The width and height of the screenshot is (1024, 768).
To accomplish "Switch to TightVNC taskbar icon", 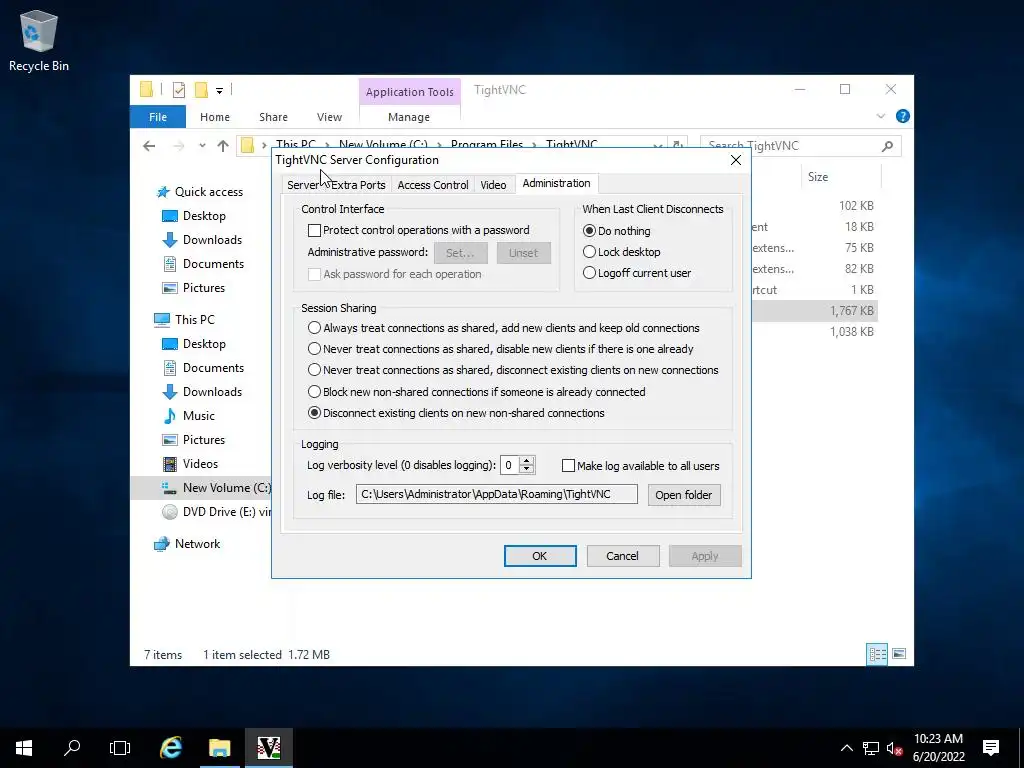I will coord(268,748).
